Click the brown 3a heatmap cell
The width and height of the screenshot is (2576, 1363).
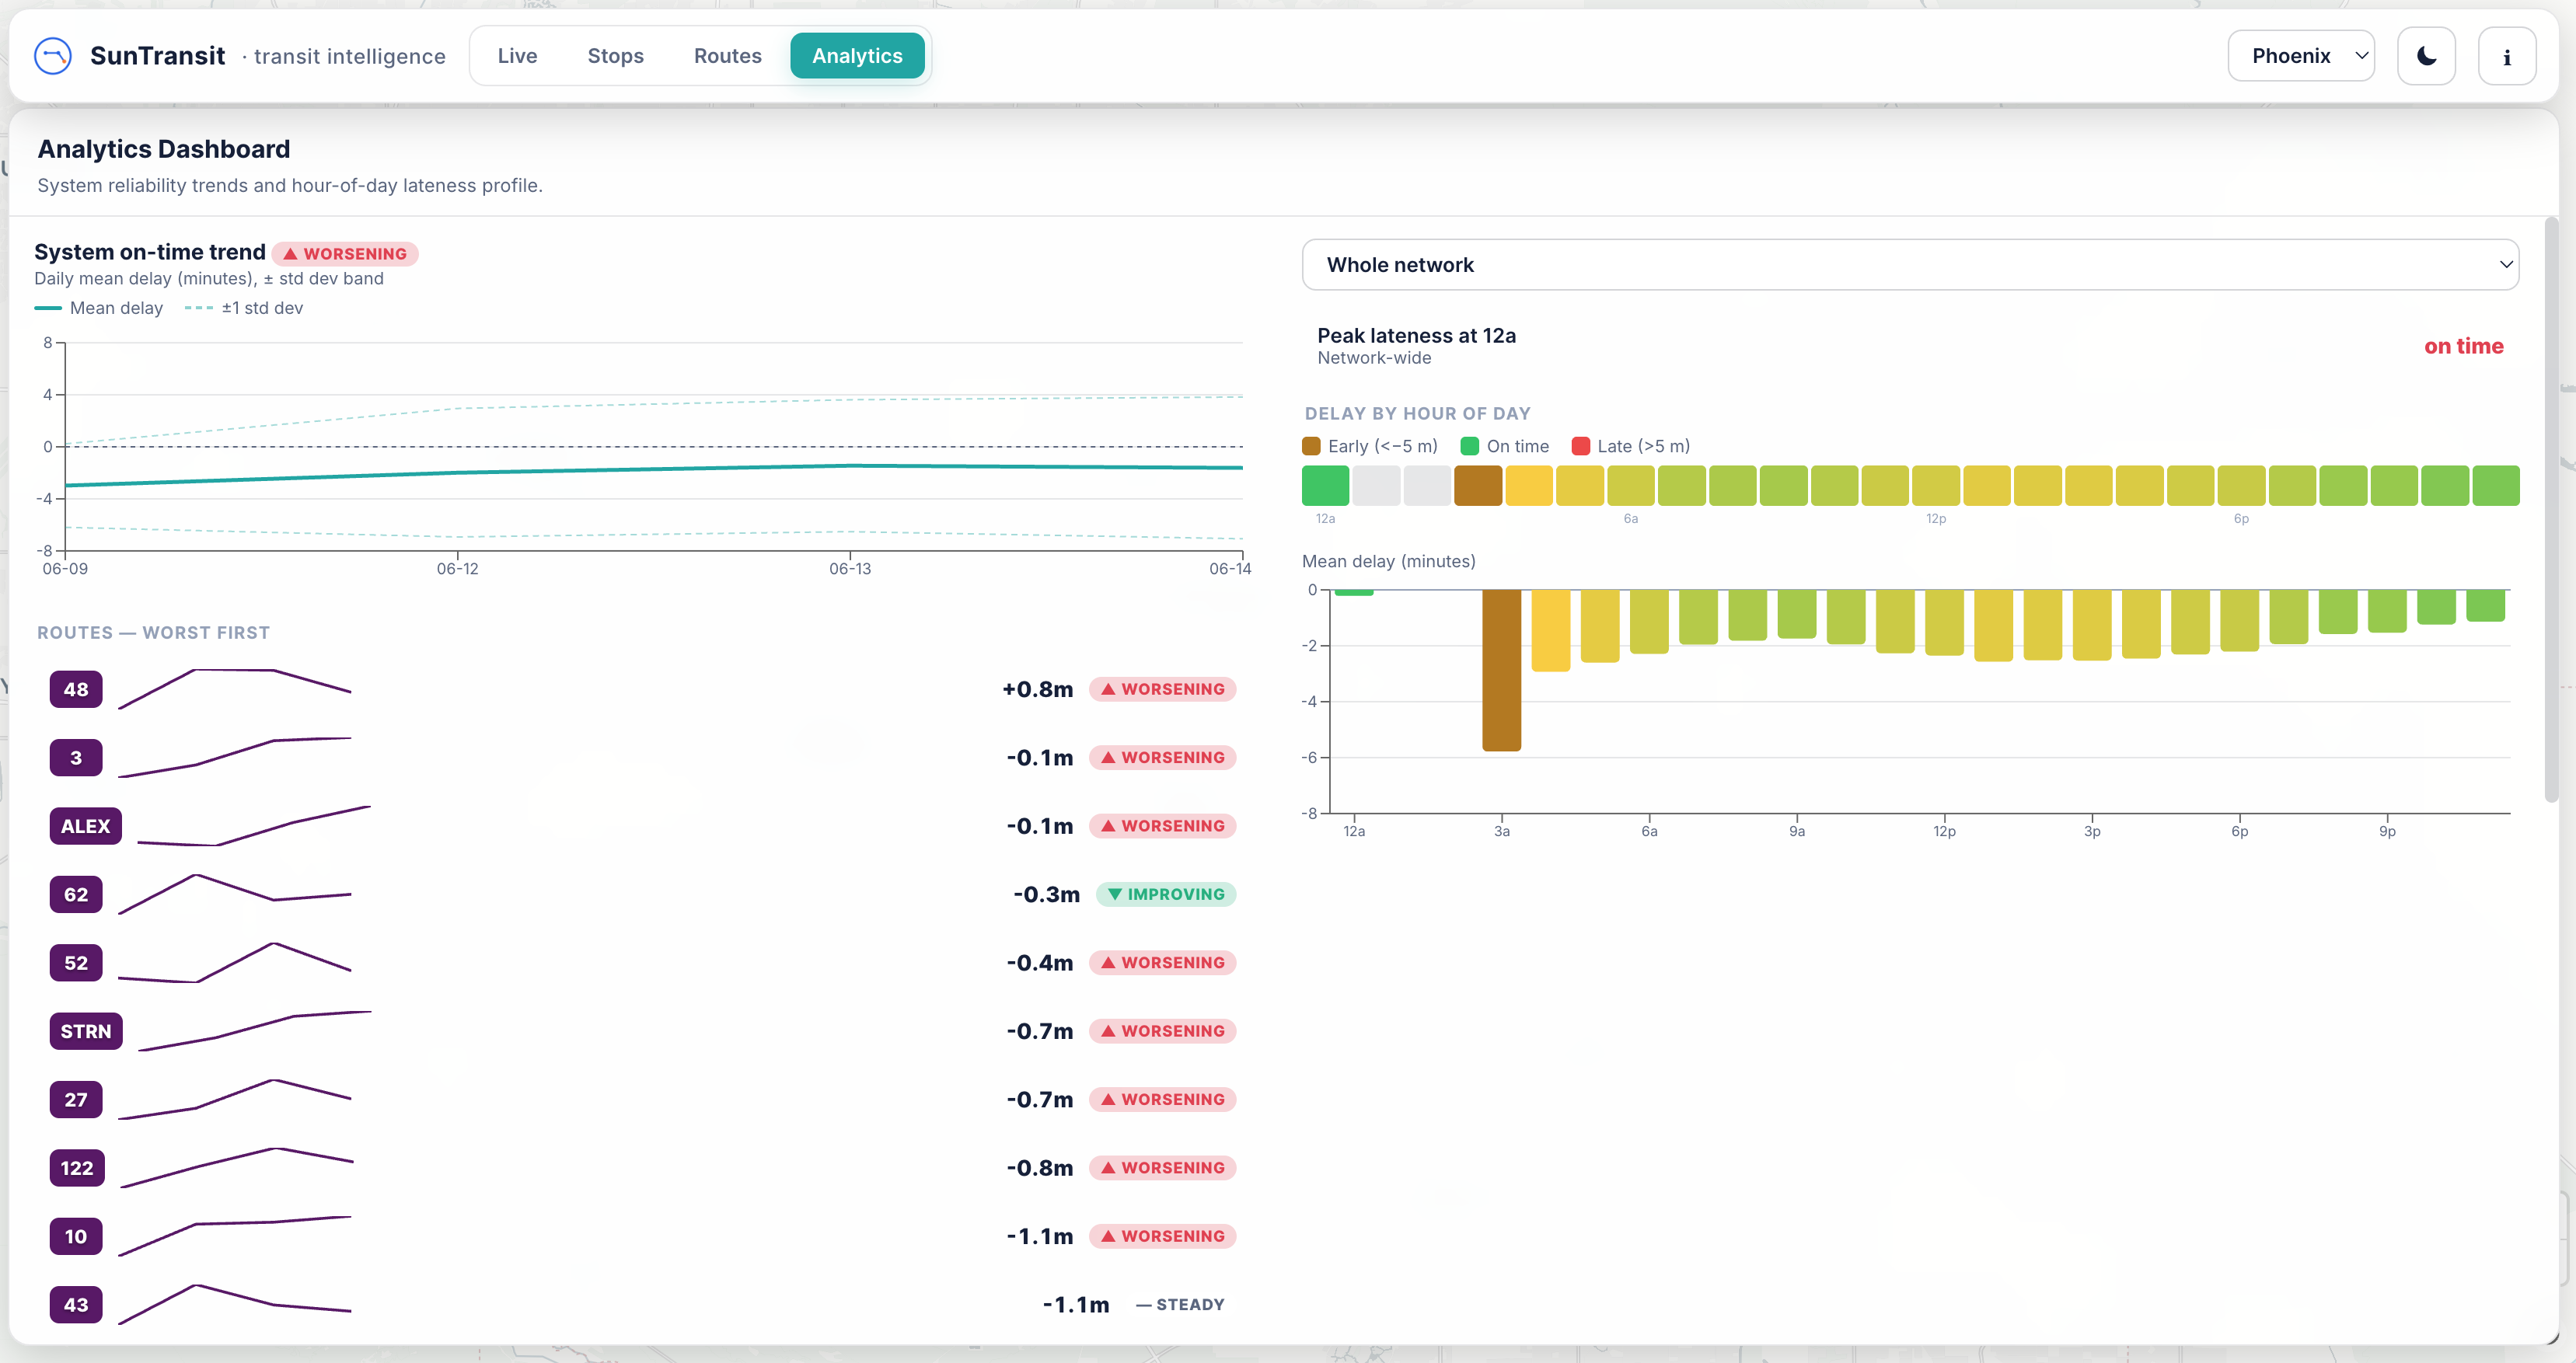click(1478, 486)
